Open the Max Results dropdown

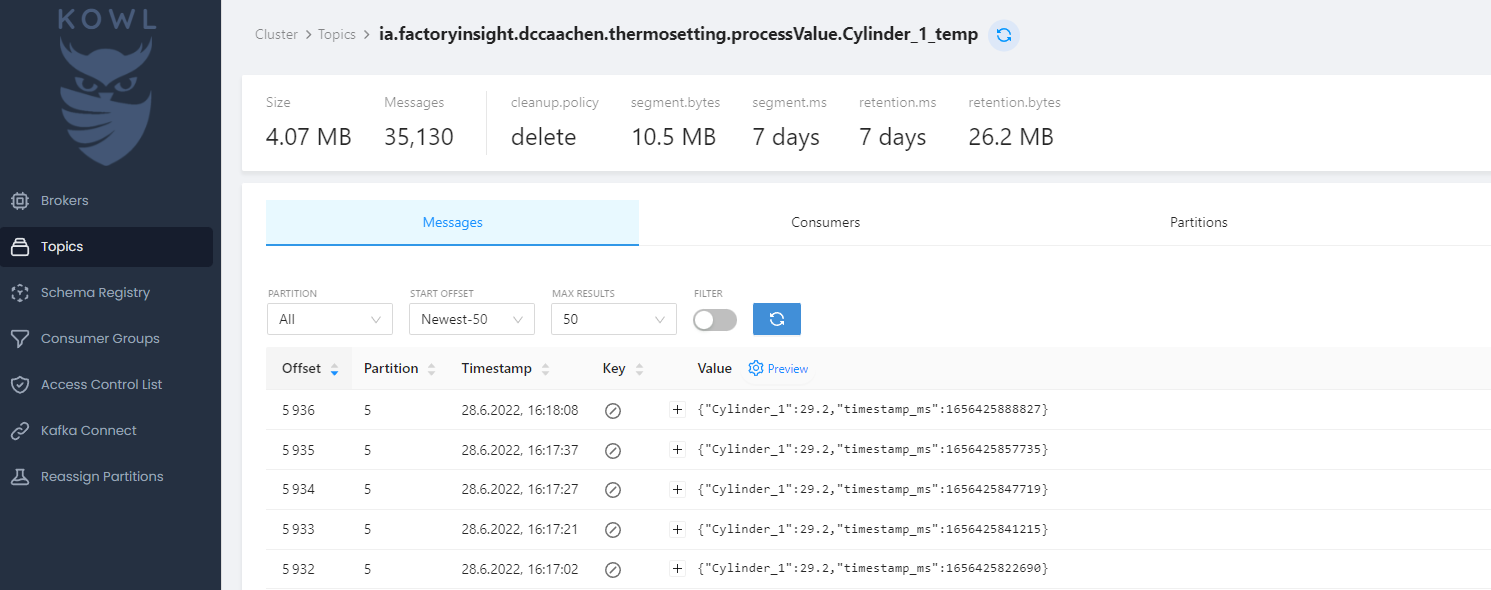point(613,320)
